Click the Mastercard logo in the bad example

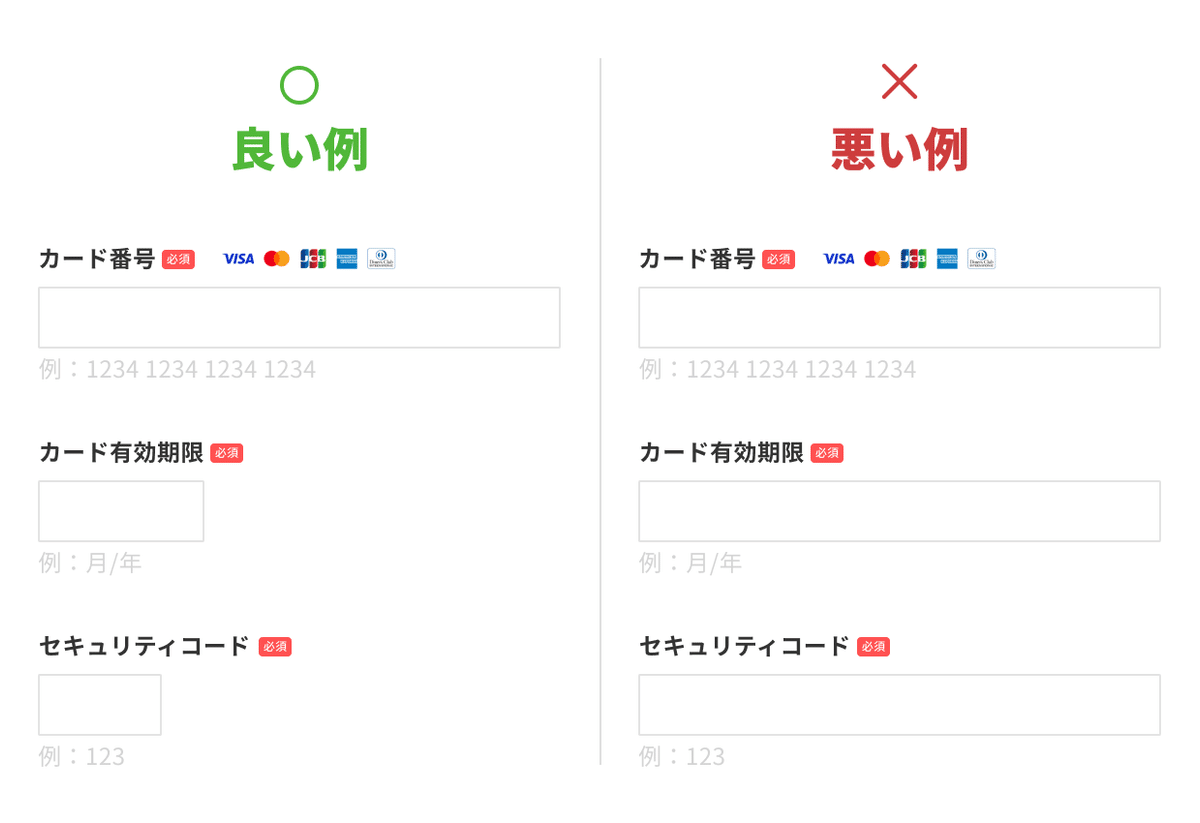click(x=877, y=259)
